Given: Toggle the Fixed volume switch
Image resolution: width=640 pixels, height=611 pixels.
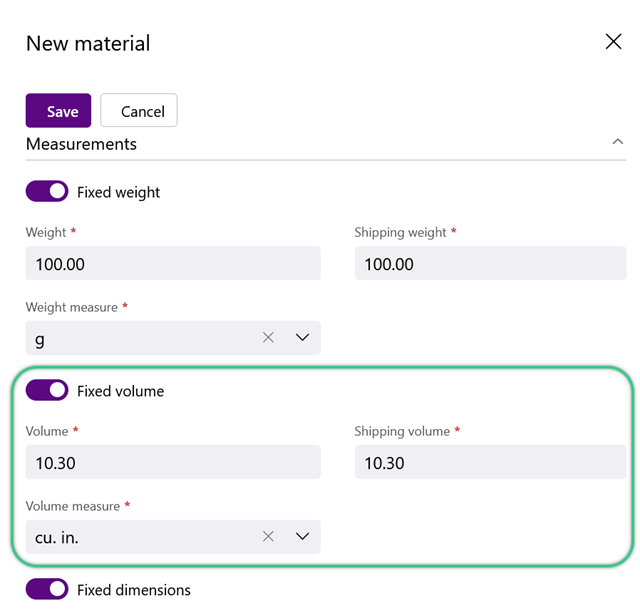Looking at the screenshot, I should pos(47,390).
